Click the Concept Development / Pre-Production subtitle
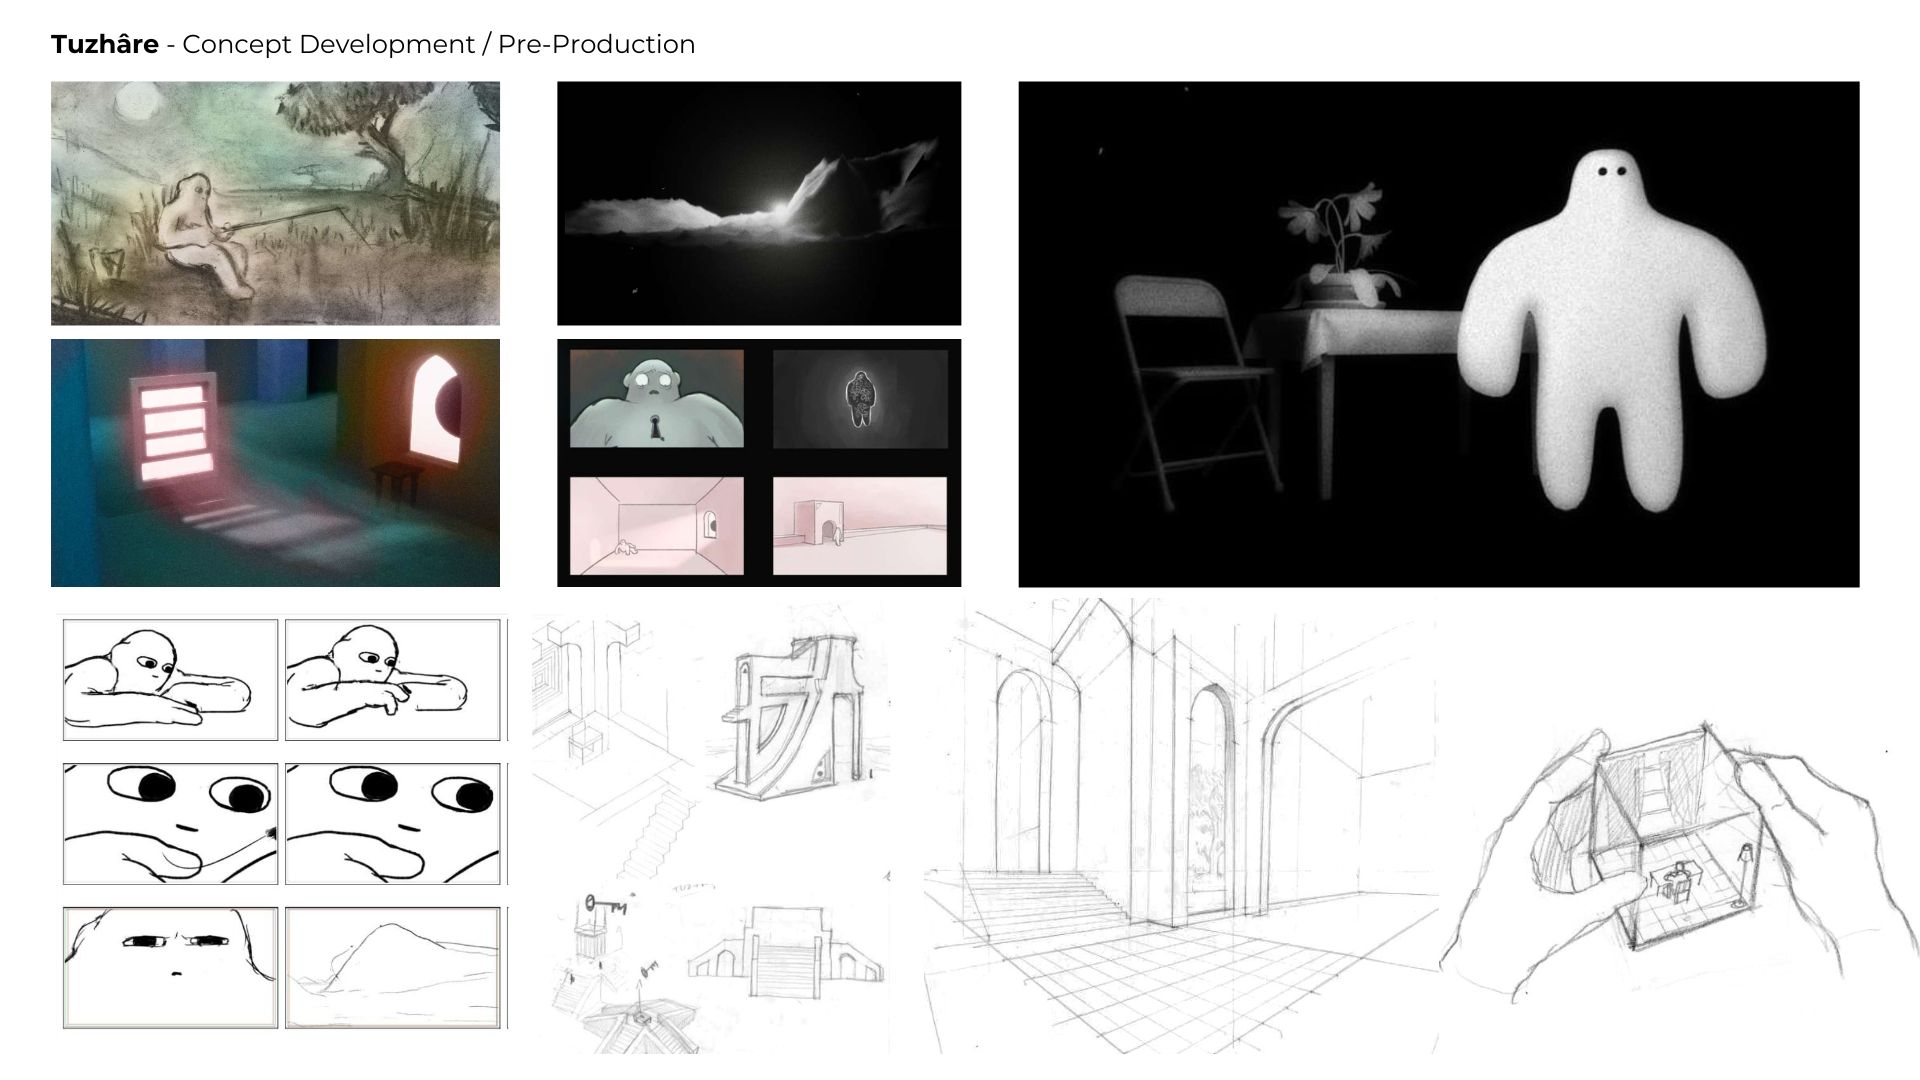Image resolution: width=1920 pixels, height=1080 pixels. click(x=438, y=45)
